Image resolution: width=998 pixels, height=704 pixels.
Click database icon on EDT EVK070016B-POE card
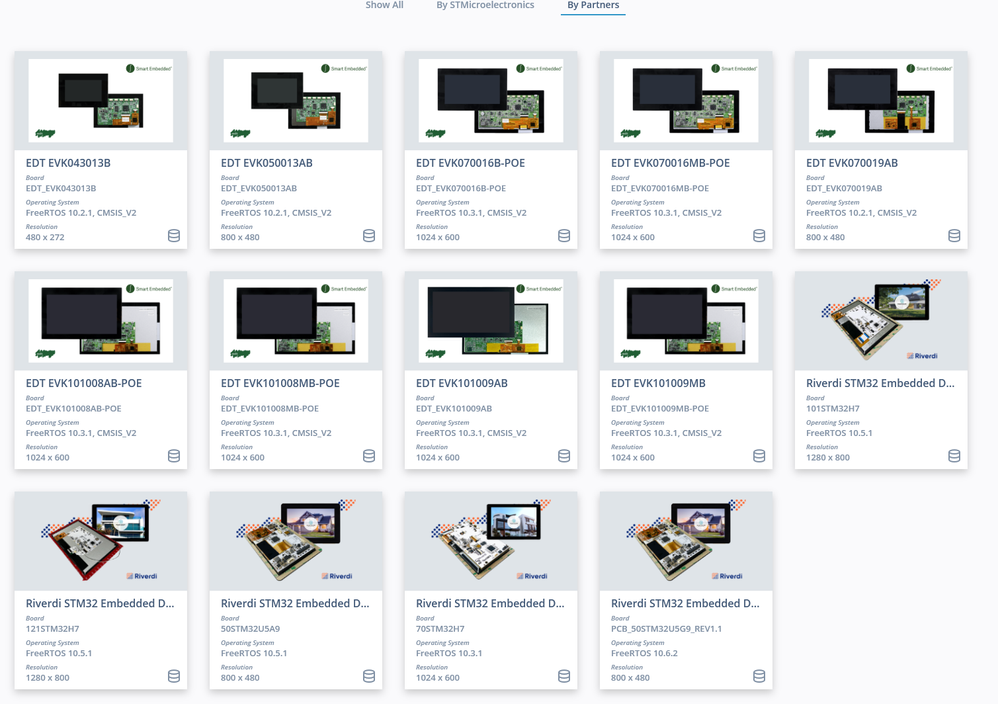pos(564,236)
